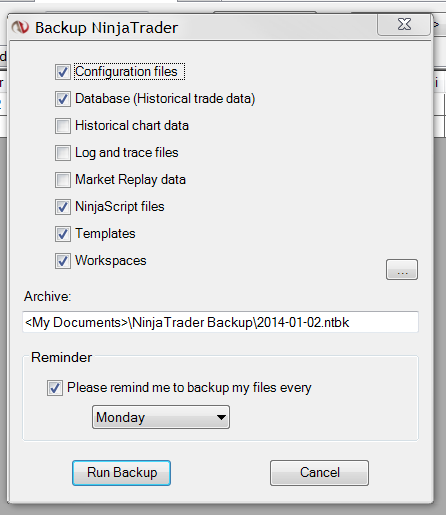446x515 pixels.
Task: Click the Workspaces label text
Action: 111,261
